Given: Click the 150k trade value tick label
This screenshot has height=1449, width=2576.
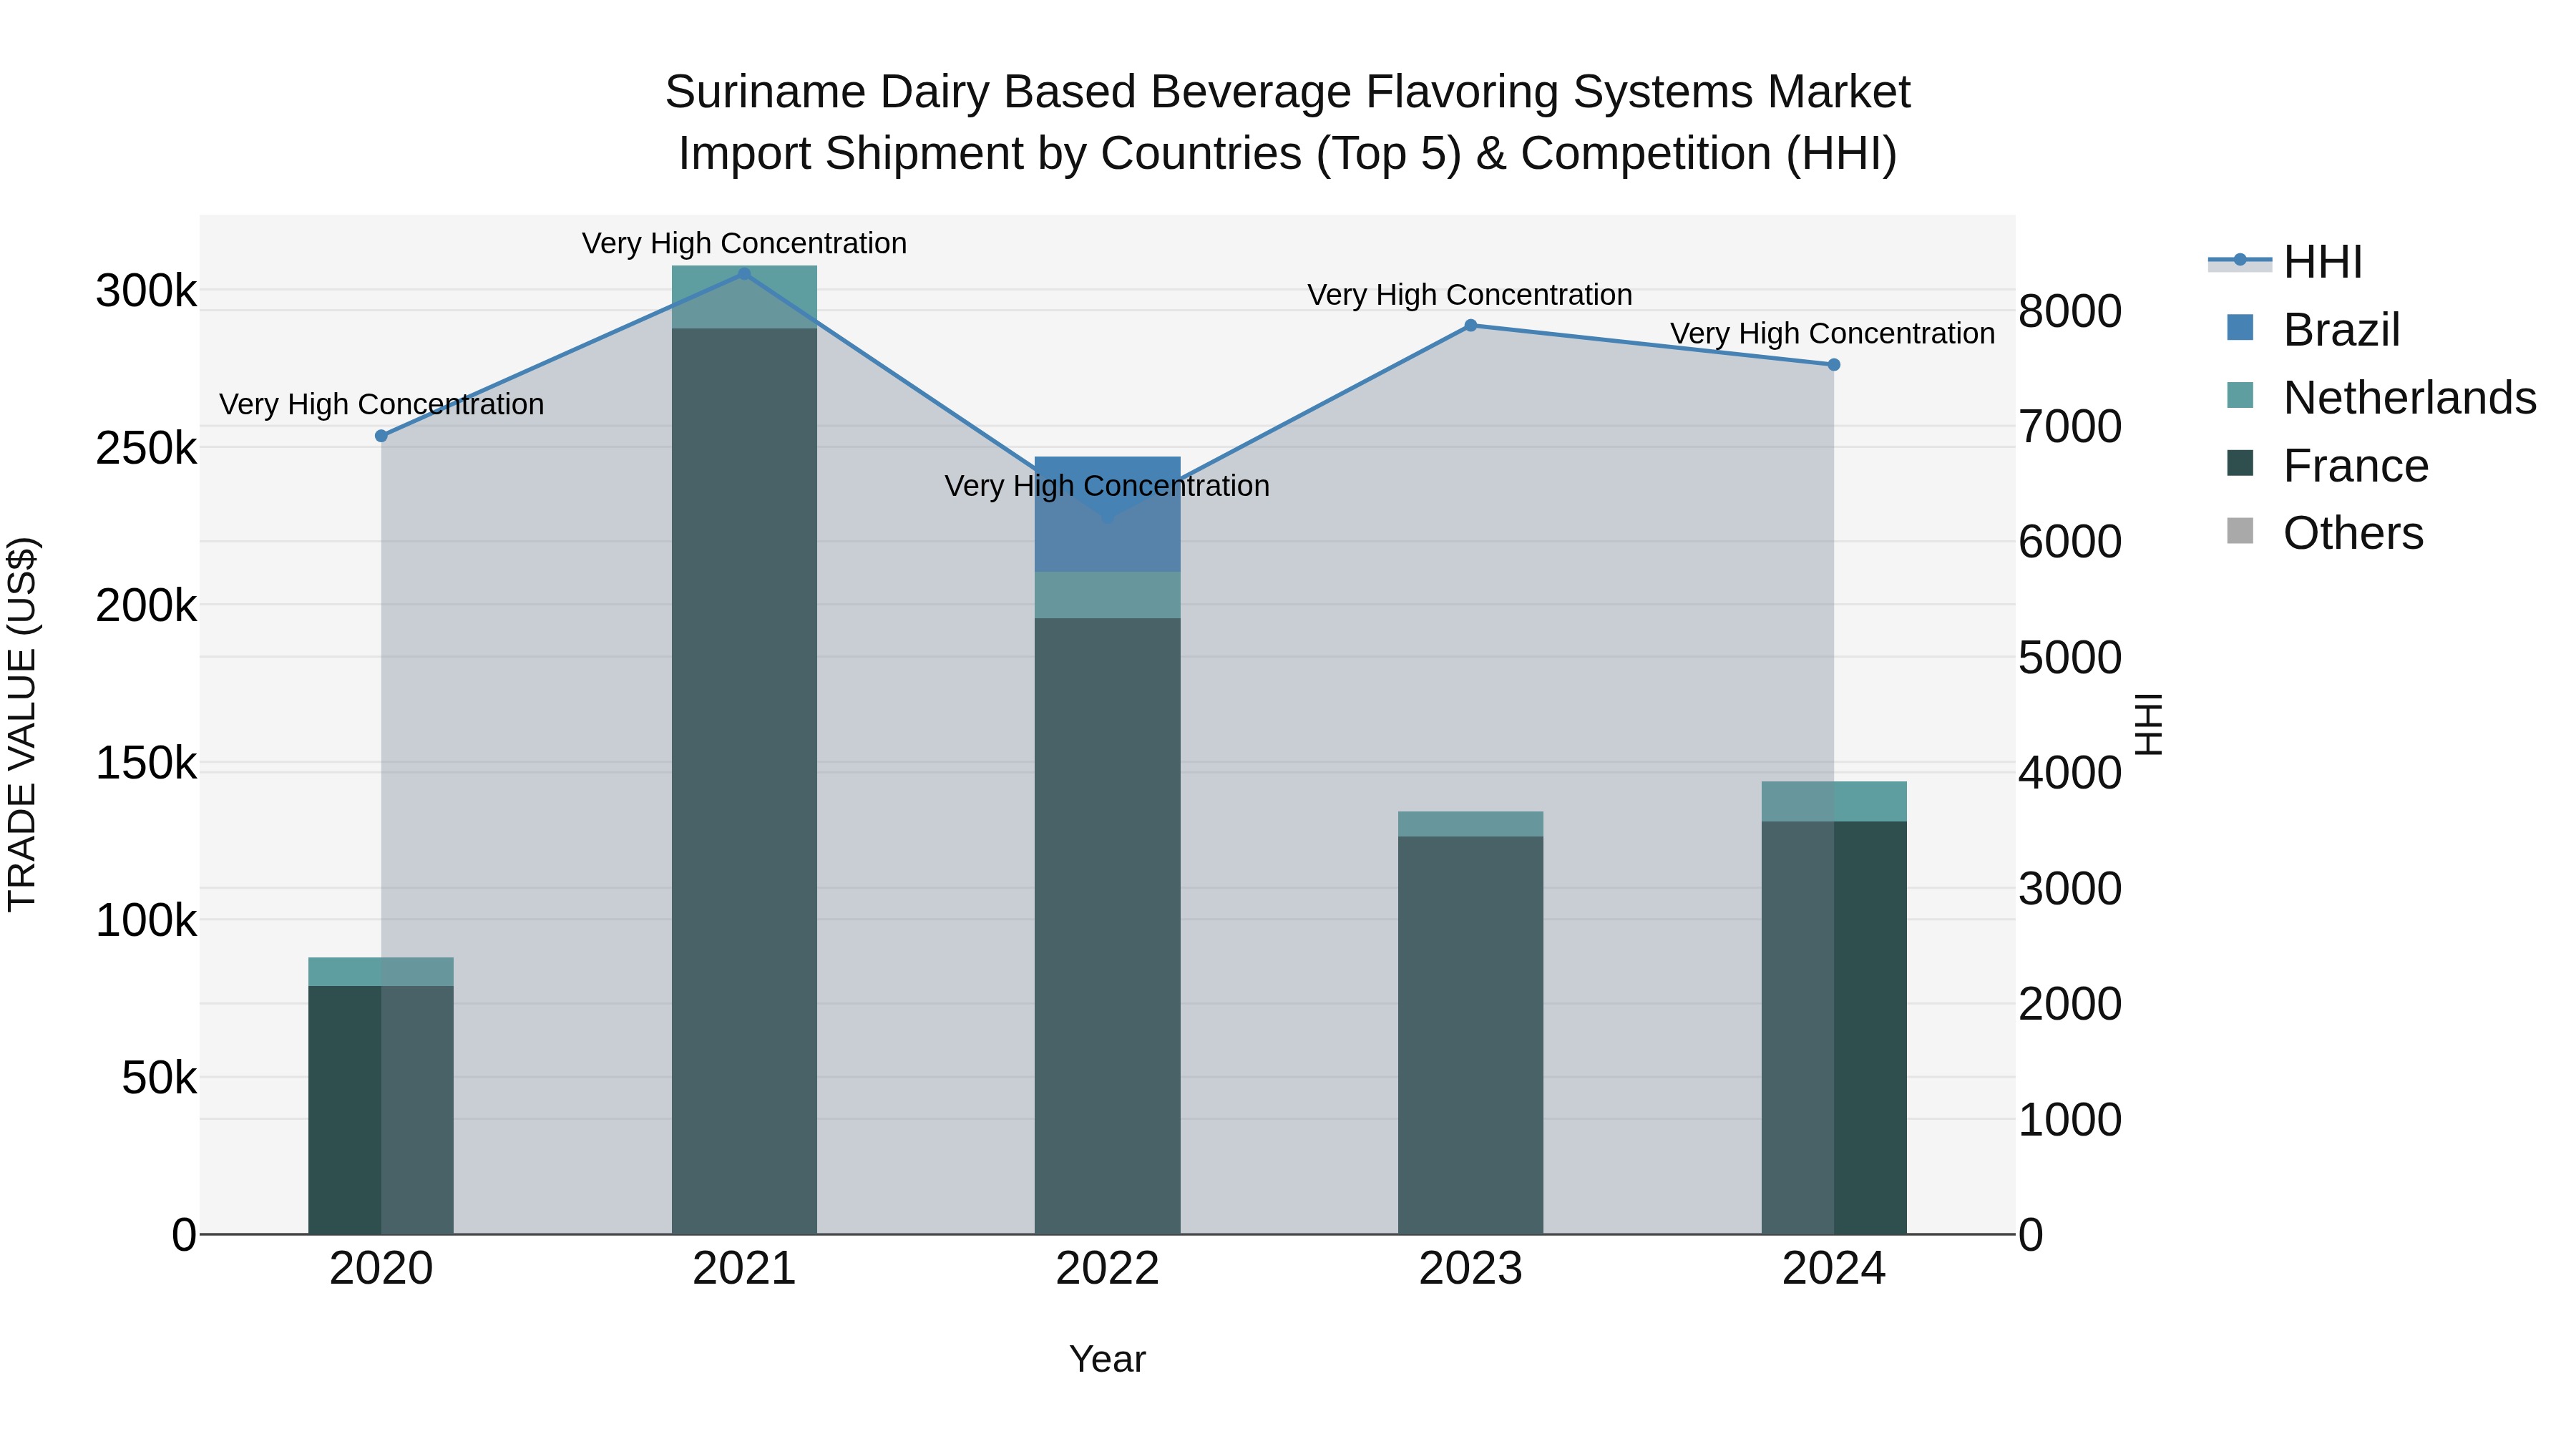Looking at the screenshot, I should (x=146, y=763).
